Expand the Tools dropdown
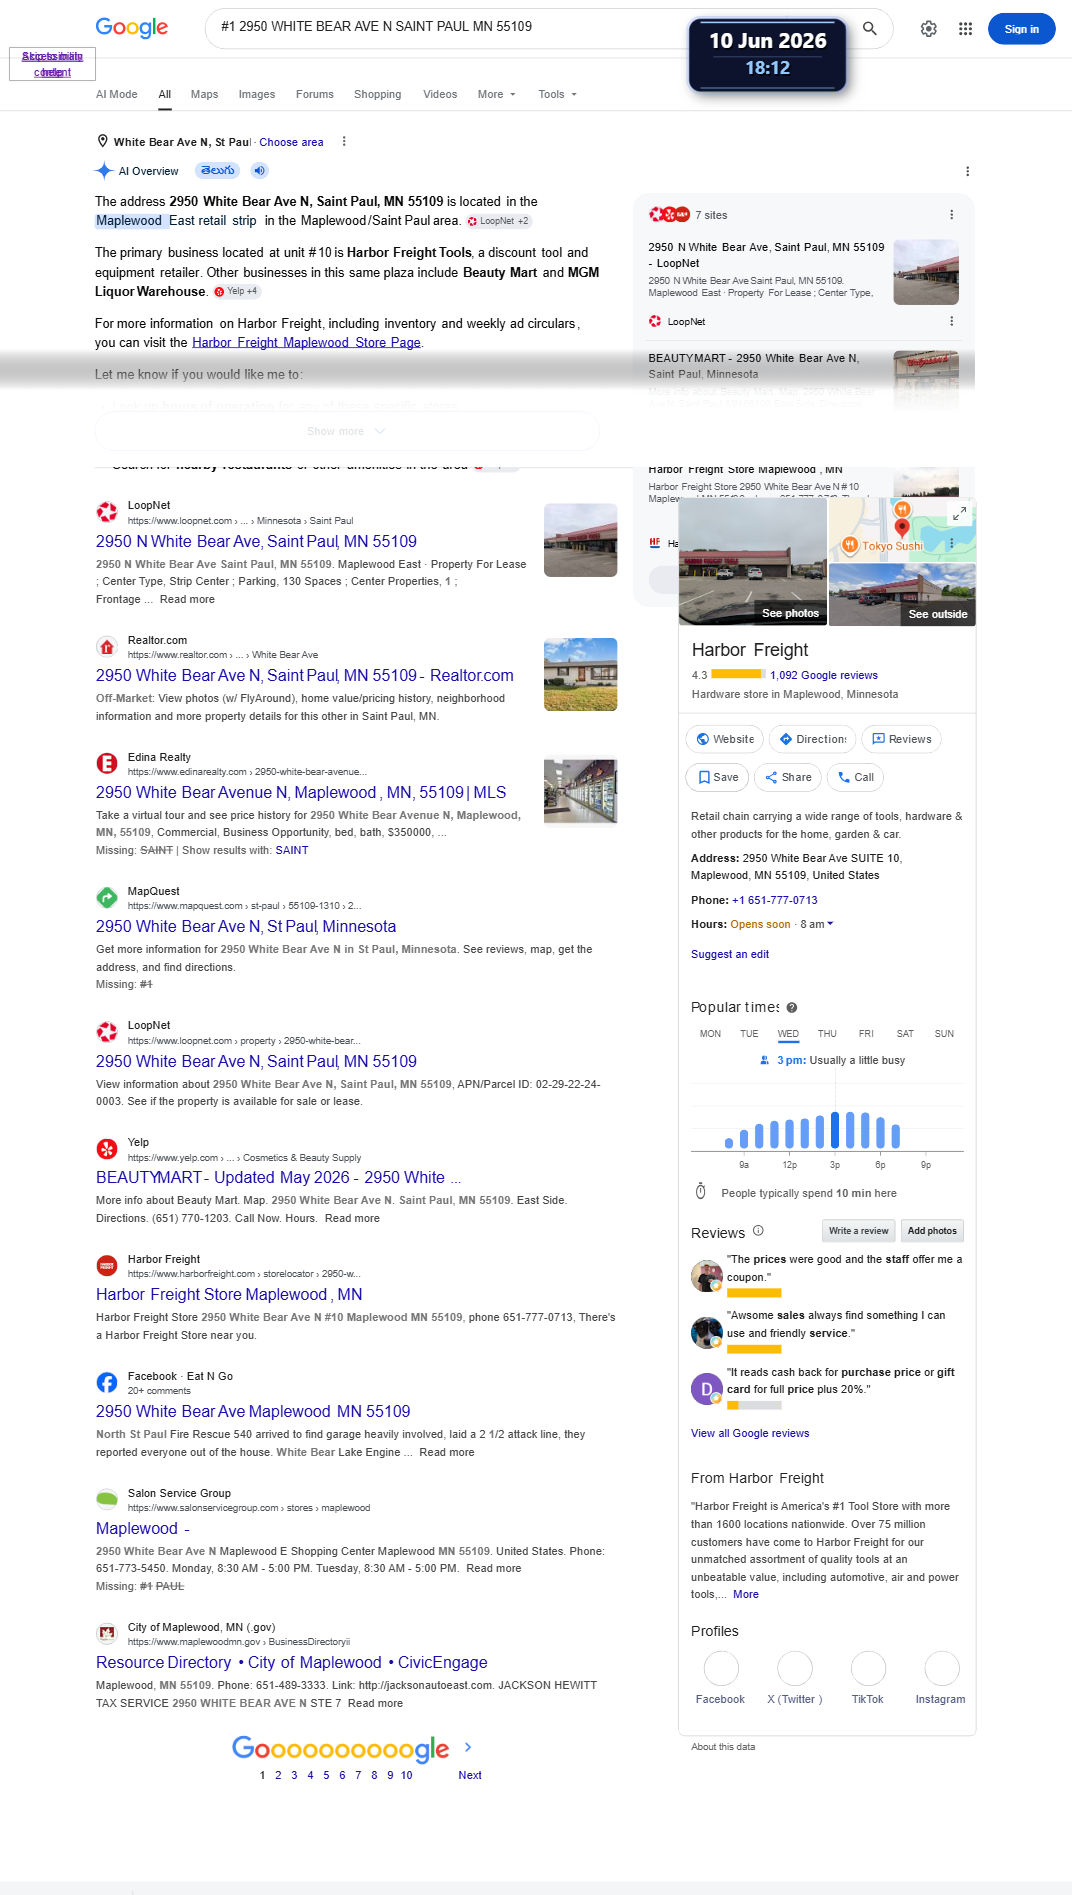1081x1895 pixels. pos(558,94)
